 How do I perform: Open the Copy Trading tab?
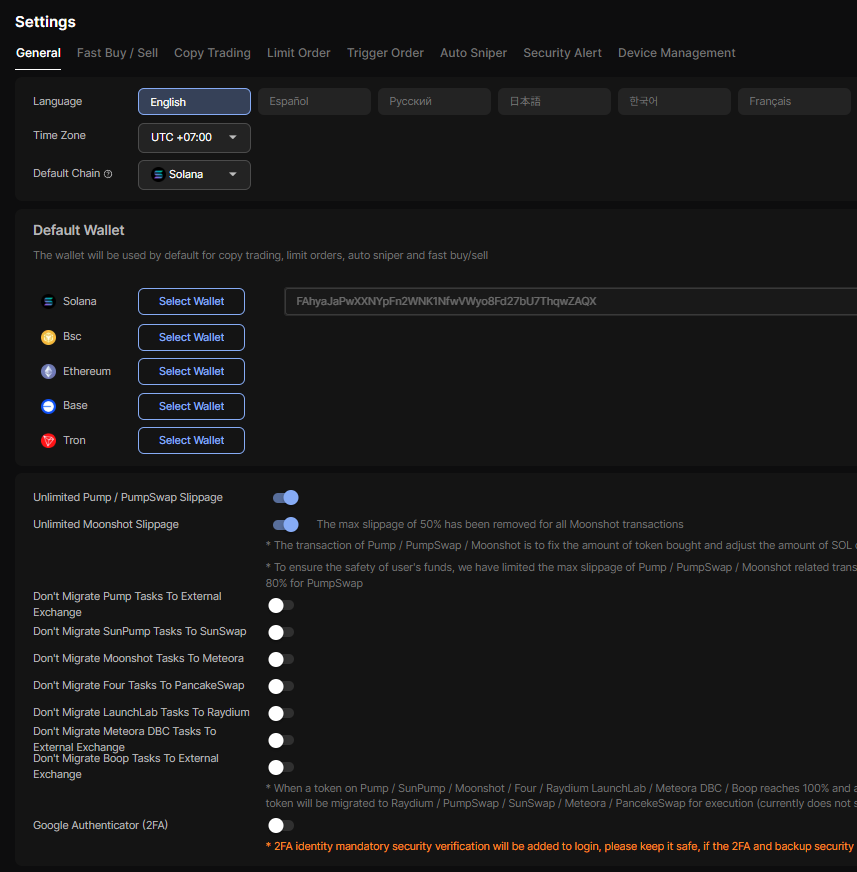pos(212,53)
